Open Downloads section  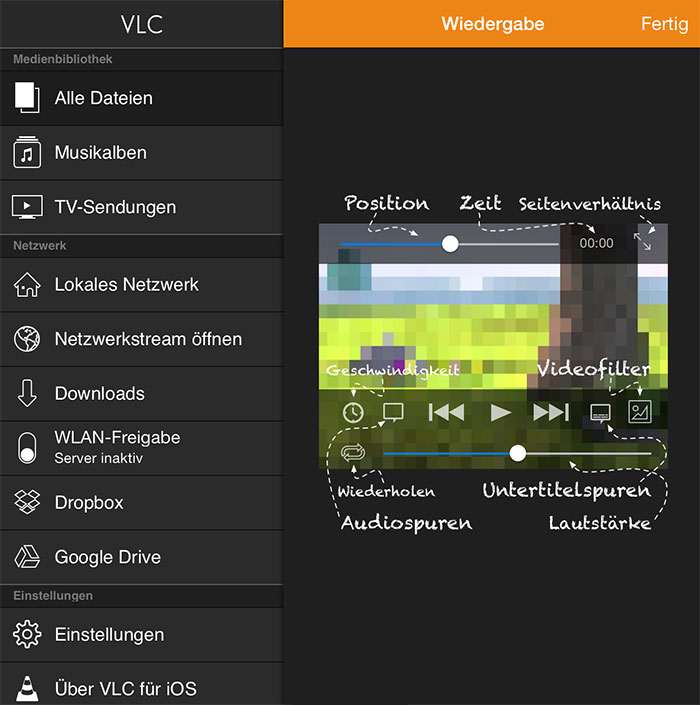(x=141, y=393)
